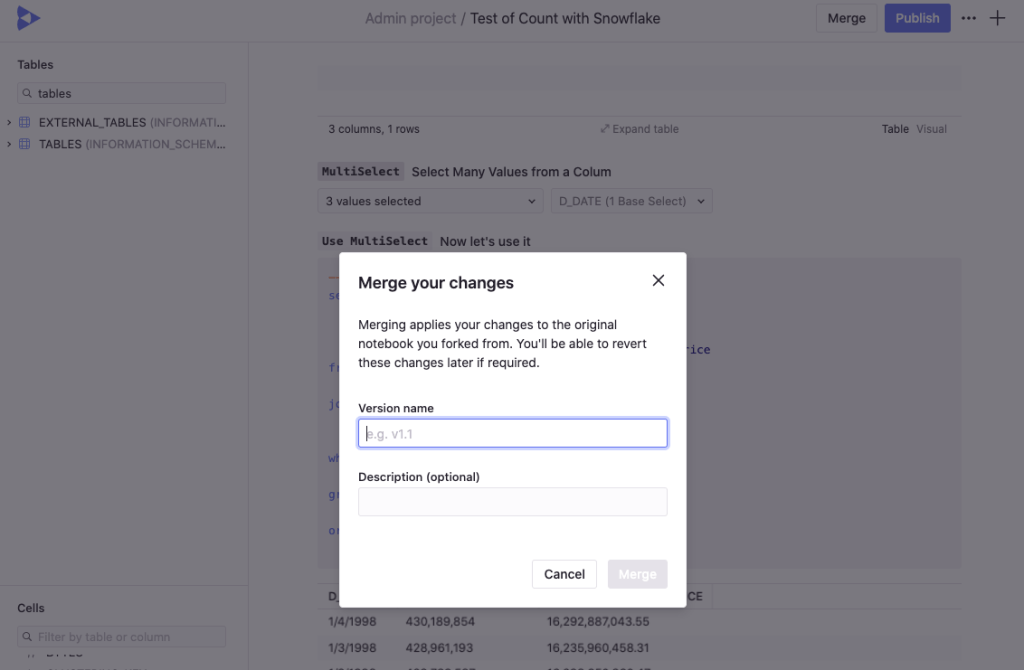1024x670 pixels.
Task: Click the app logo in top-left corner
Action: point(28,18)
